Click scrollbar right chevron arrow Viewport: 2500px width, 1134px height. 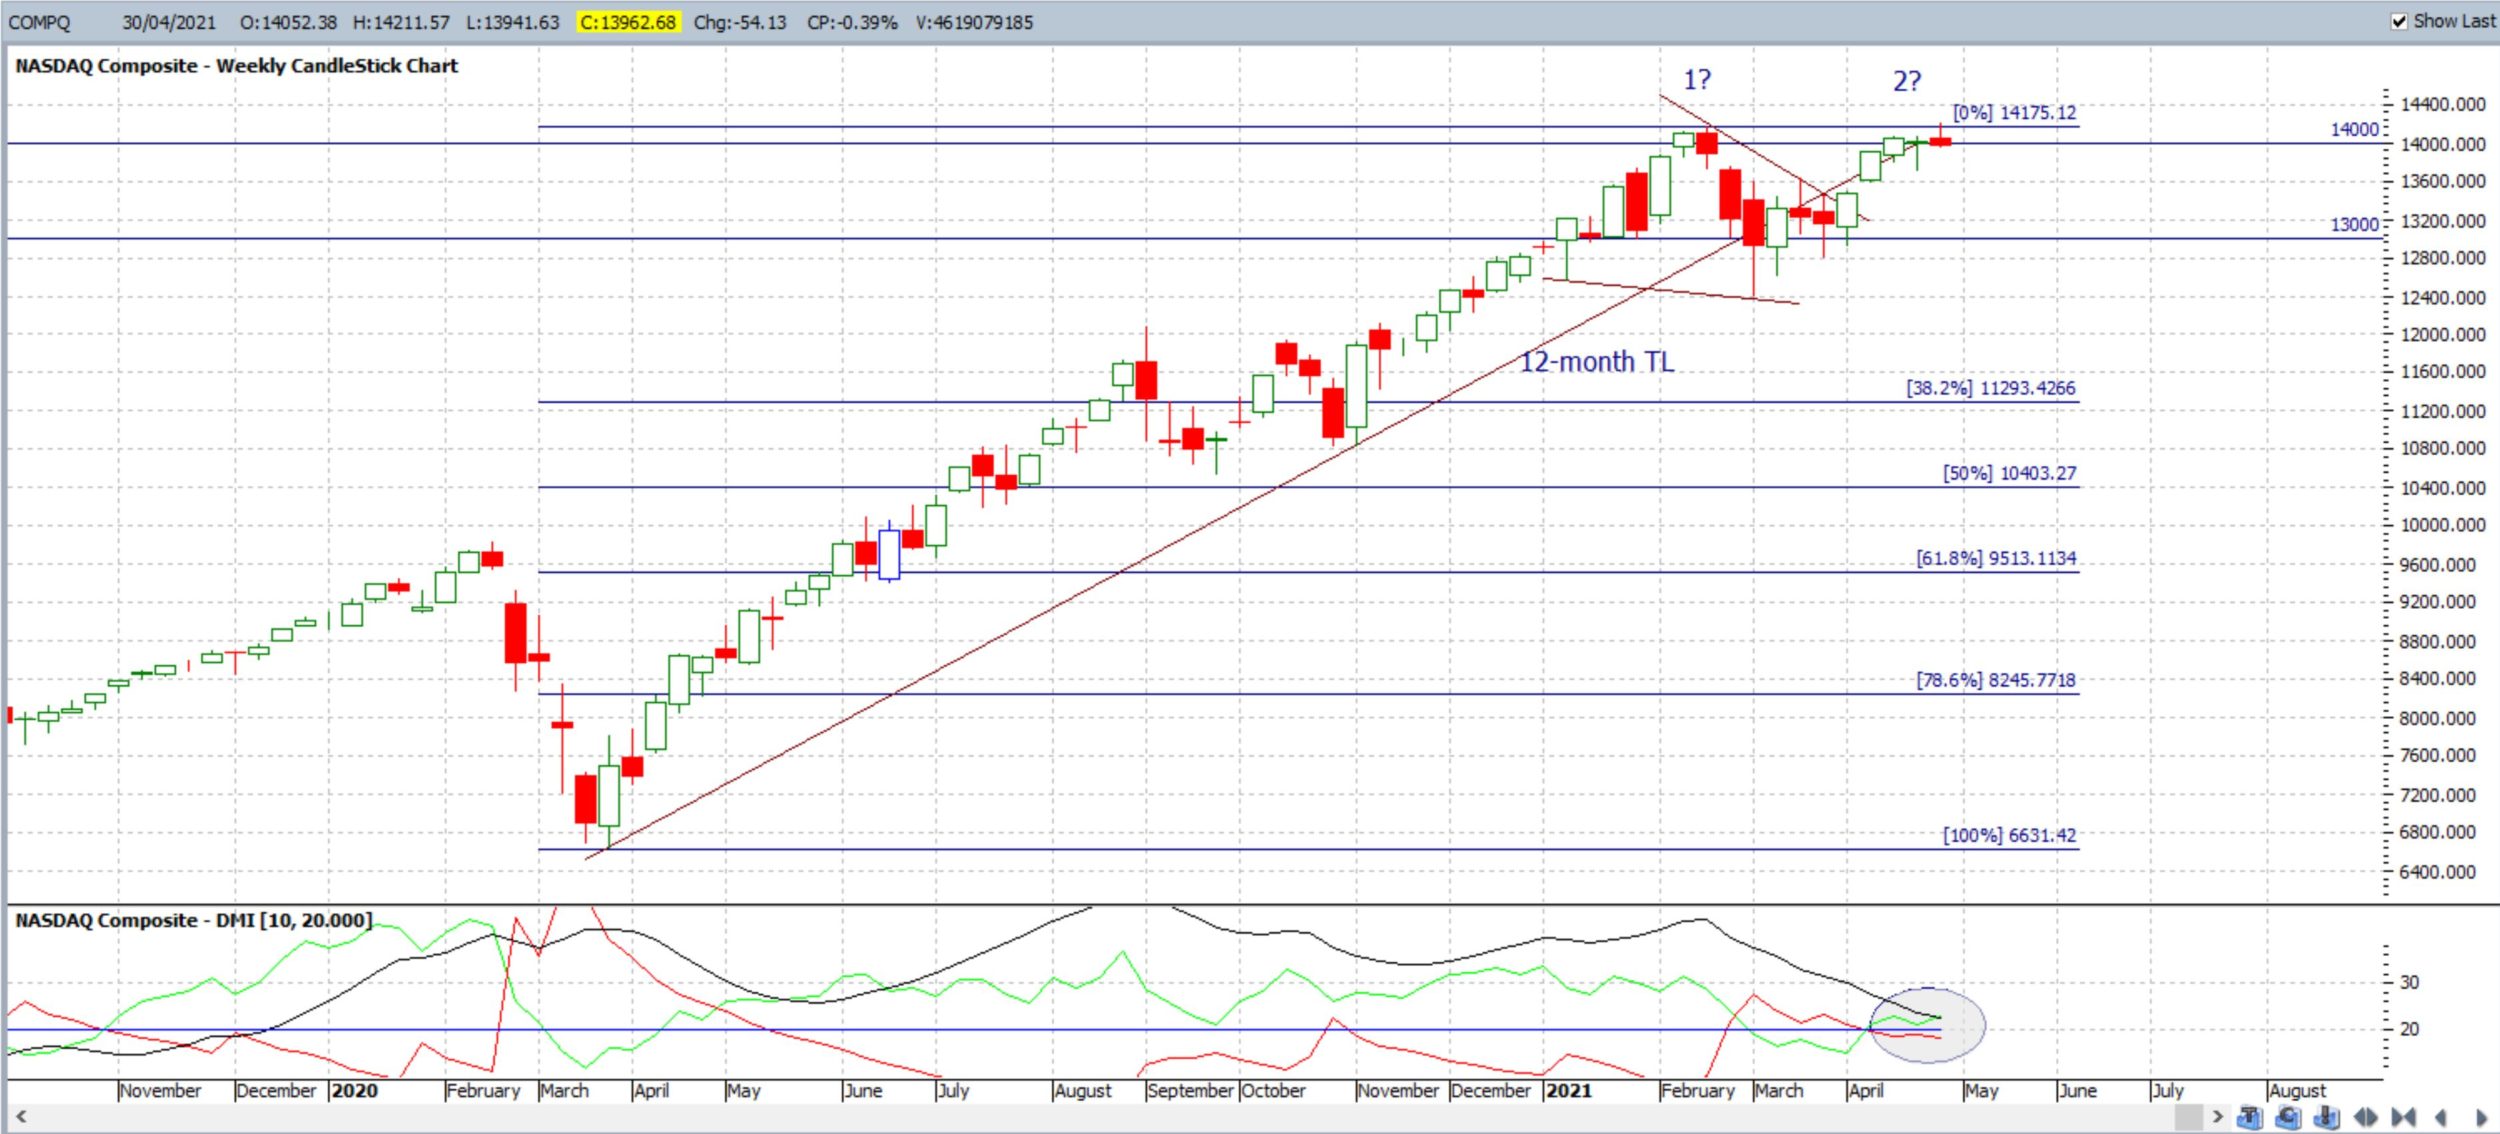tap(2218, 1116)
